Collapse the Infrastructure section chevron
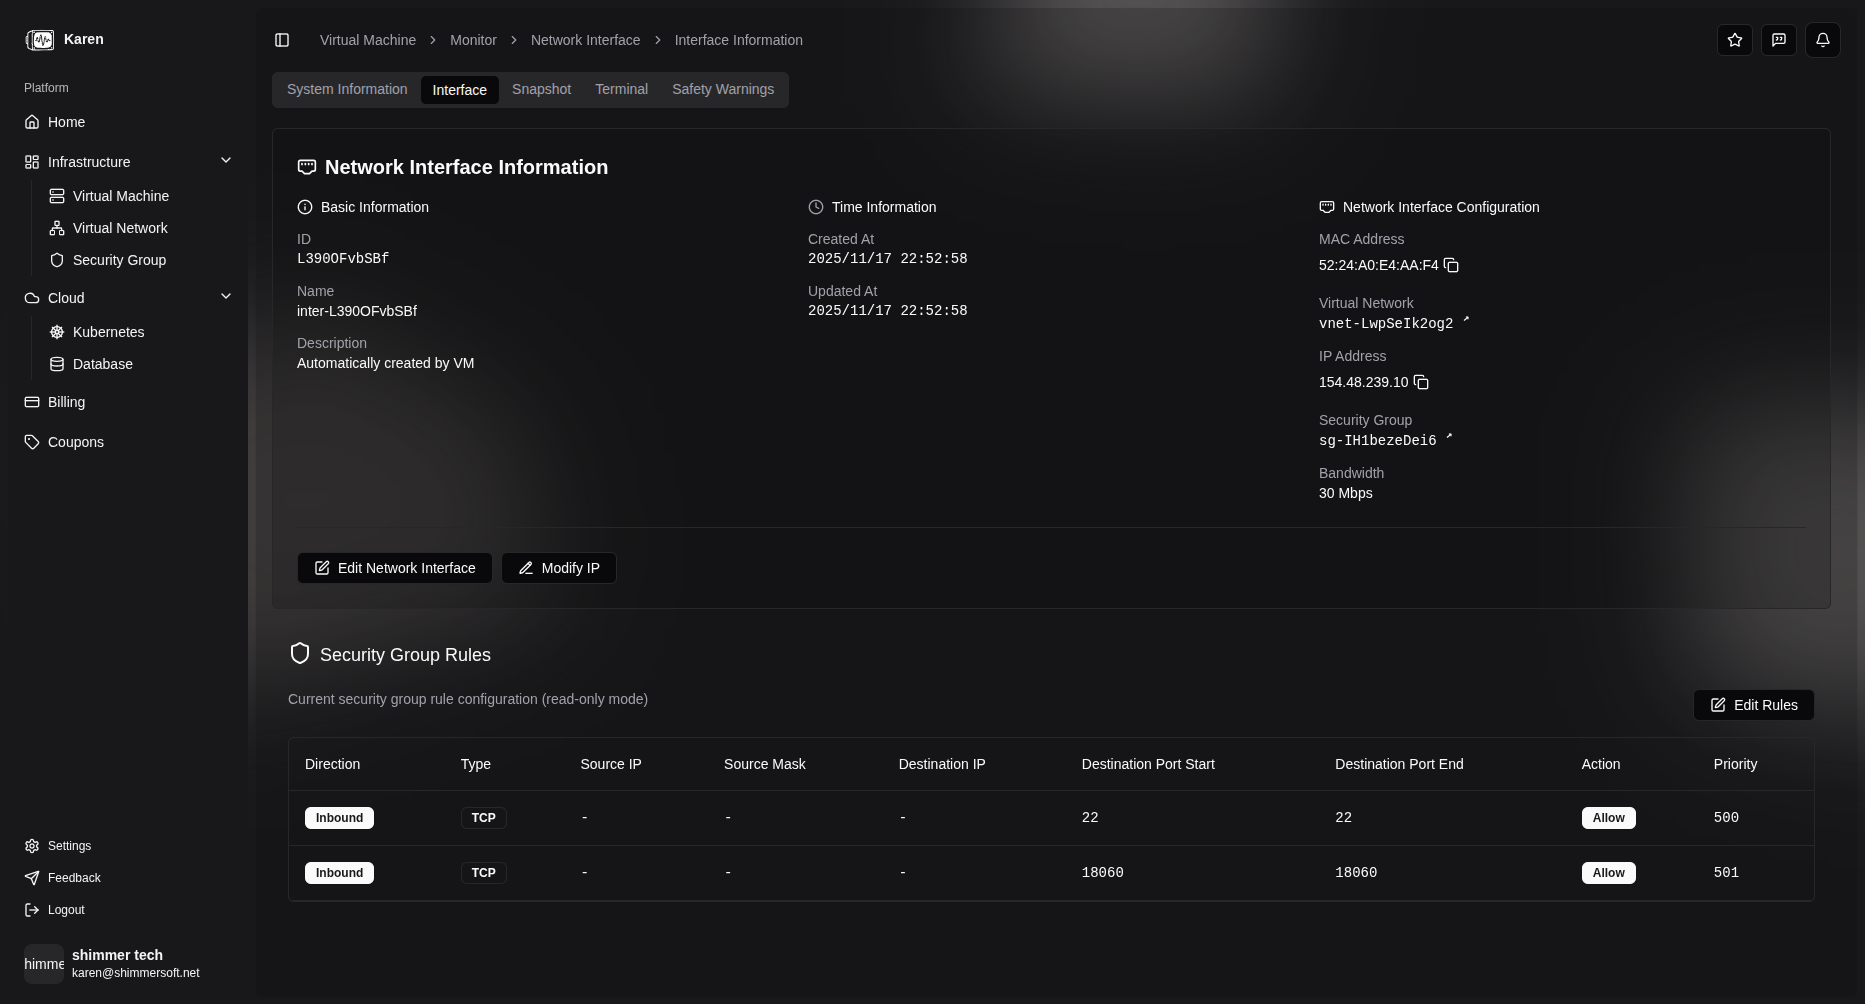The image size is (1865, 1004). tap(226, 160)
